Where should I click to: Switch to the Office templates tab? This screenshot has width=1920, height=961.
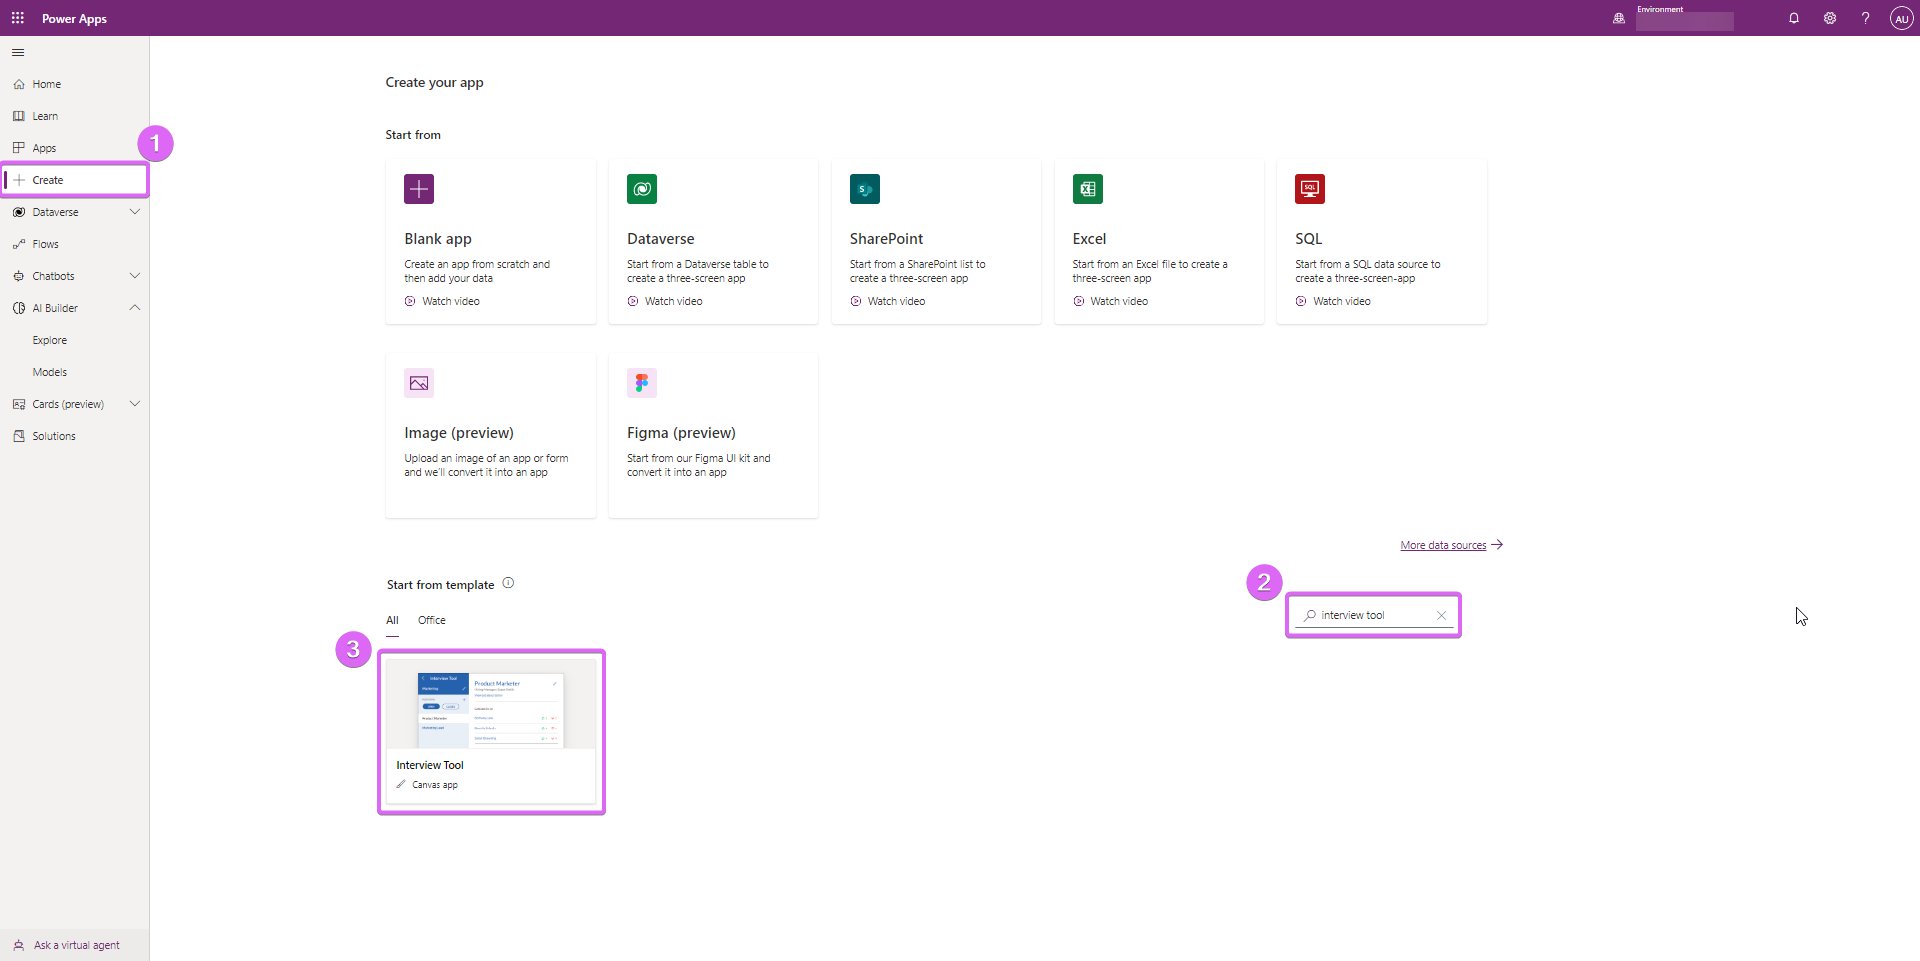[x=431, y=620]
